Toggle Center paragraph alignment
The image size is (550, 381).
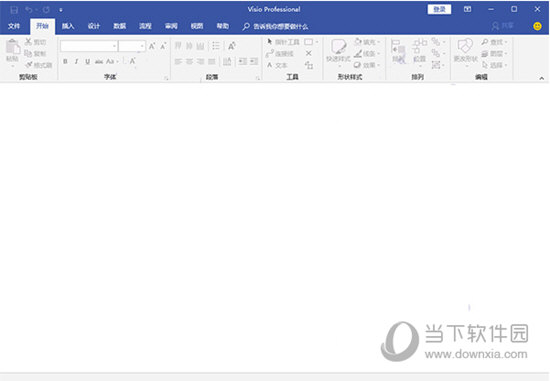coord(189,62)
